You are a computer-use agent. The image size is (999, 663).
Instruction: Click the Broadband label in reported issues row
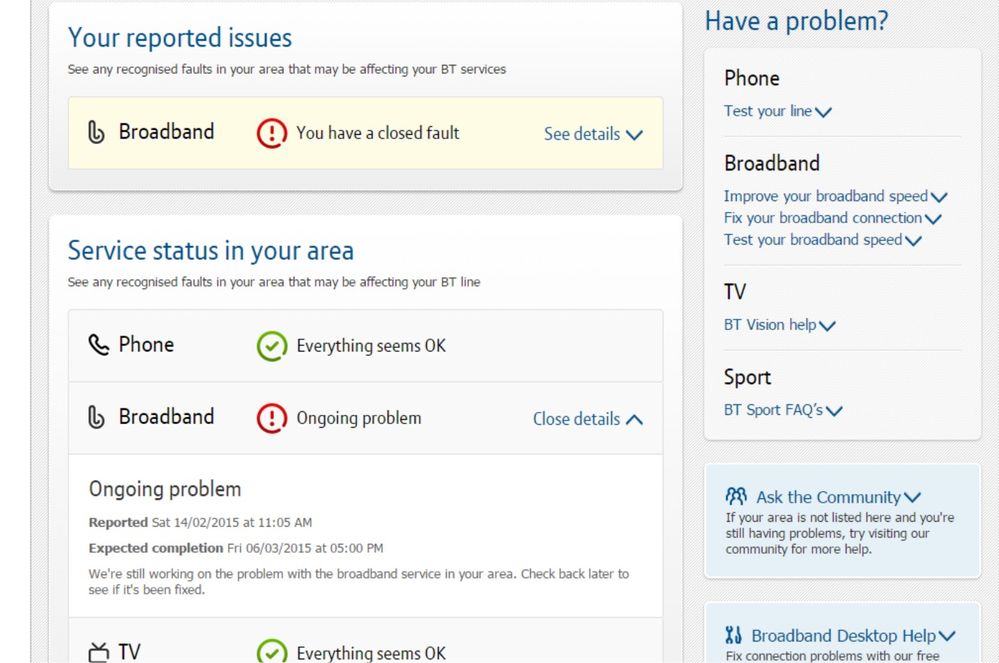pyautogui.click(x=166, y=132)
